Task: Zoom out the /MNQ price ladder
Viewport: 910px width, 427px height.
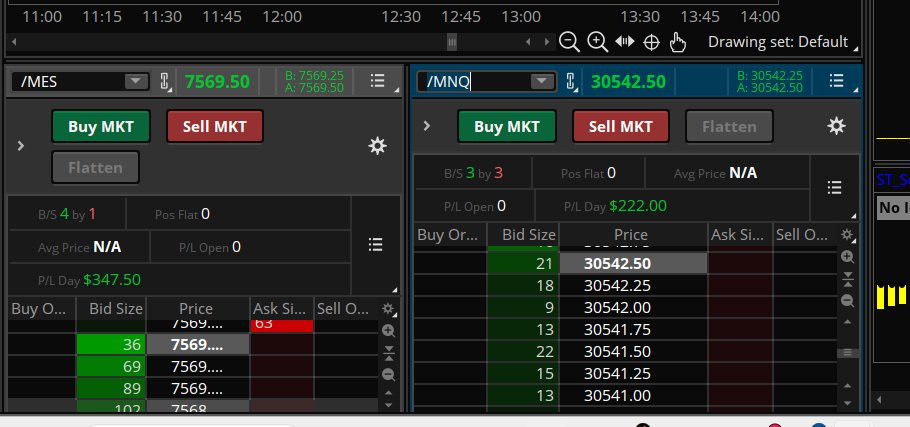Action: [847, 301]
